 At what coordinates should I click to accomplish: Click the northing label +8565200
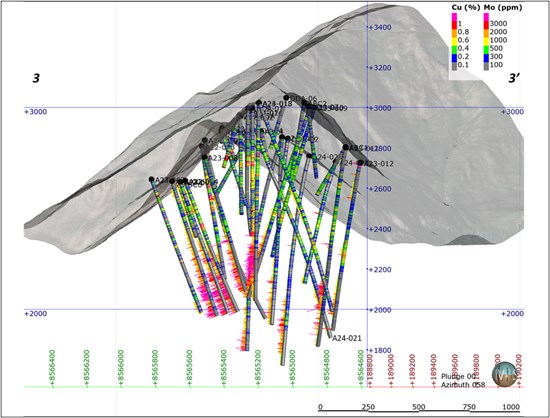point(258,368)
